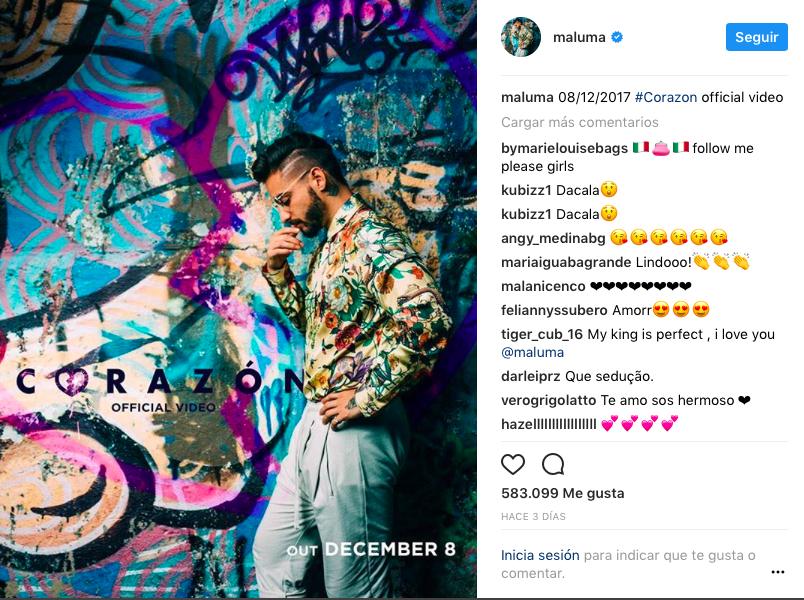Open the @maluma mention link

click(x=532, y=352)
